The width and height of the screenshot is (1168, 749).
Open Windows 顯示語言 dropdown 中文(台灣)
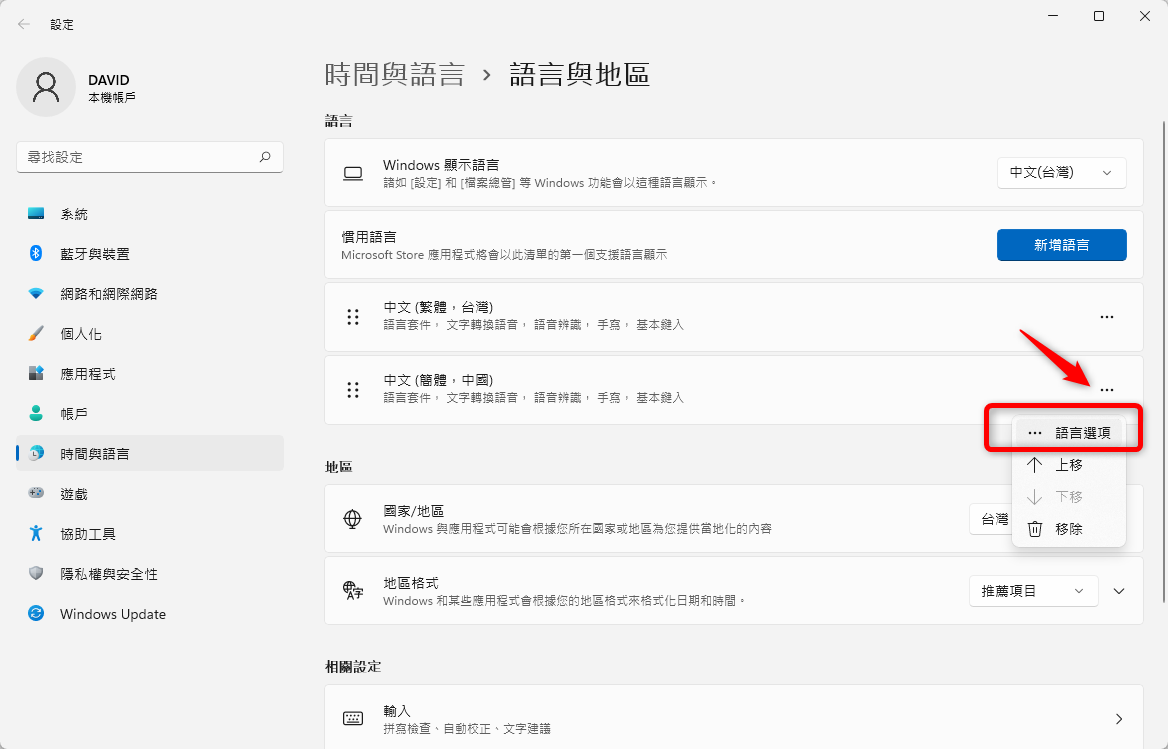1061,173
